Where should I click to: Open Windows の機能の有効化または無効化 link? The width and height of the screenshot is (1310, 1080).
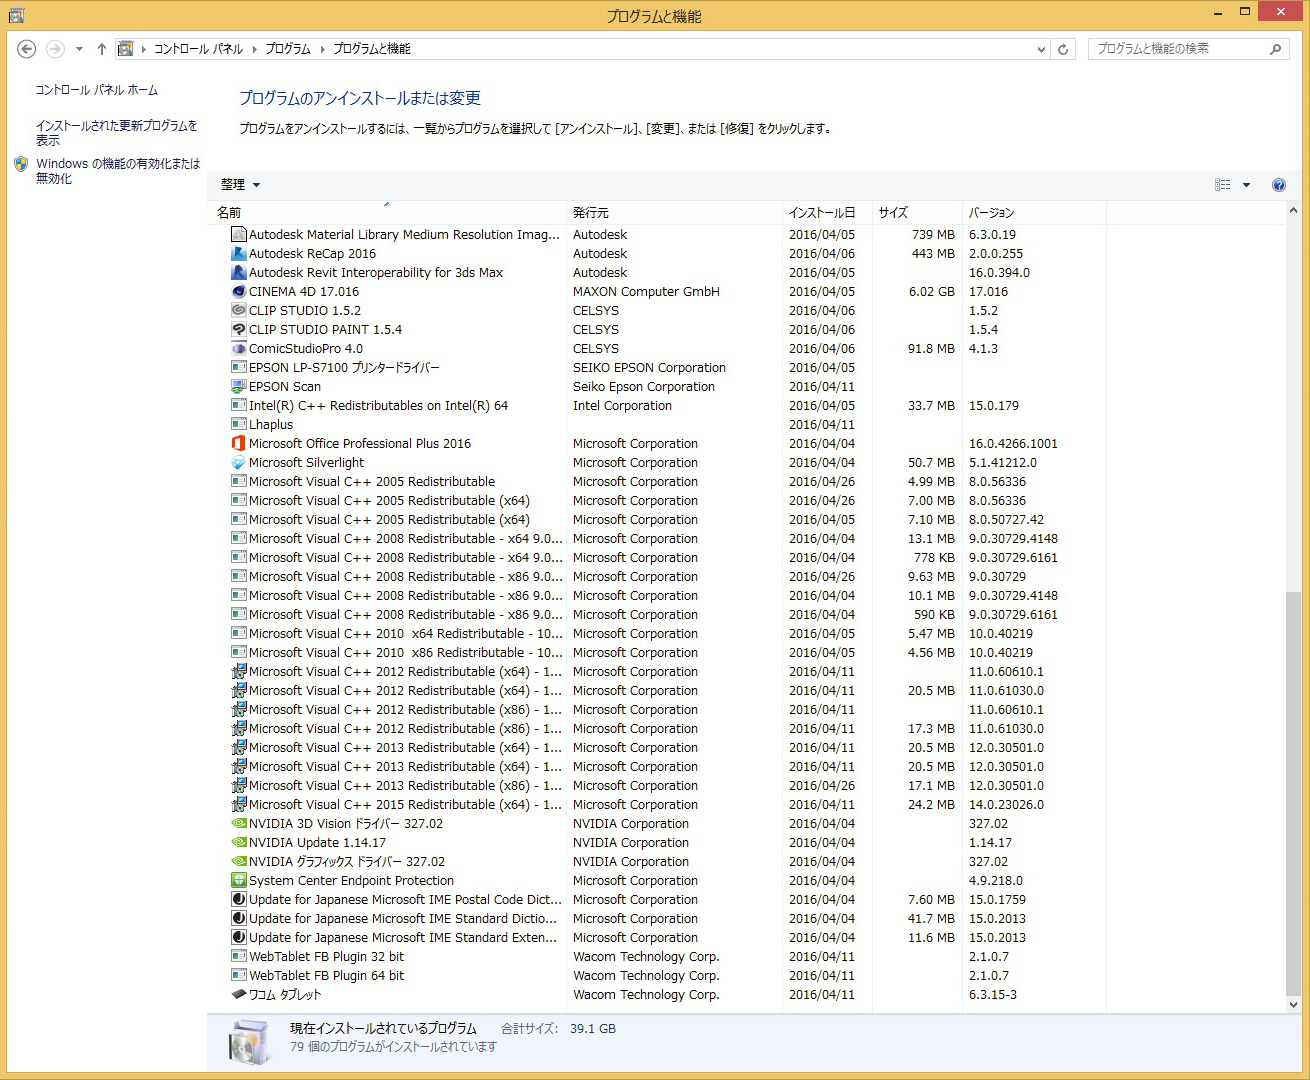[x=117, y=171]
